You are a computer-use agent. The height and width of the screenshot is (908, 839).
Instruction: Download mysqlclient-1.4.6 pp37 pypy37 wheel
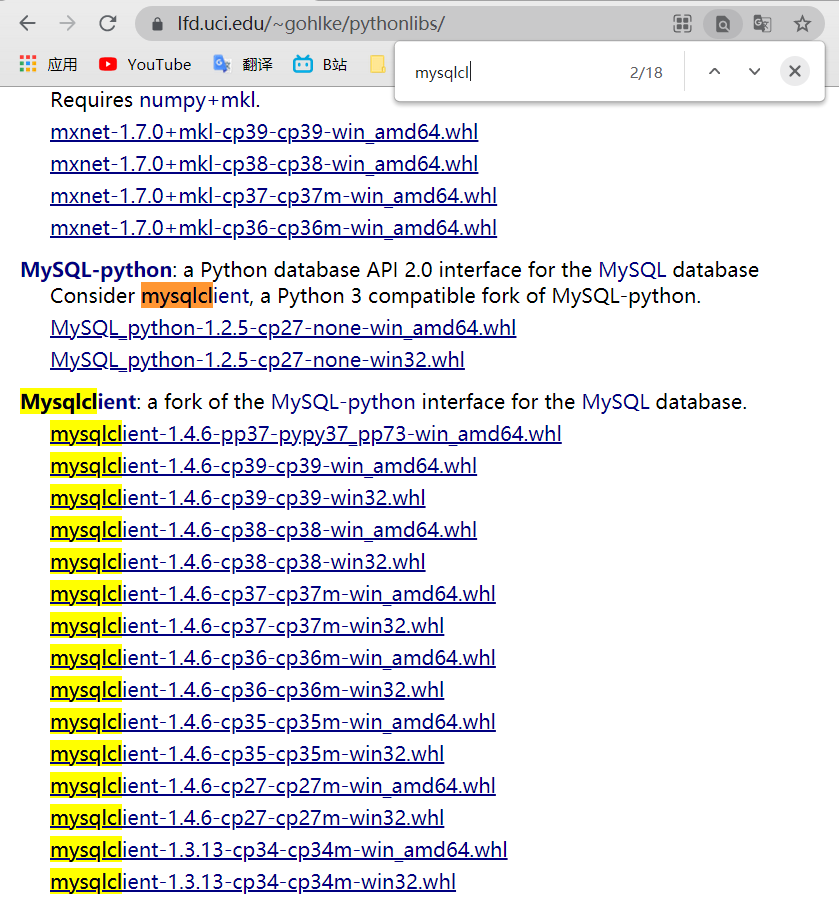(x=306, y=434)
